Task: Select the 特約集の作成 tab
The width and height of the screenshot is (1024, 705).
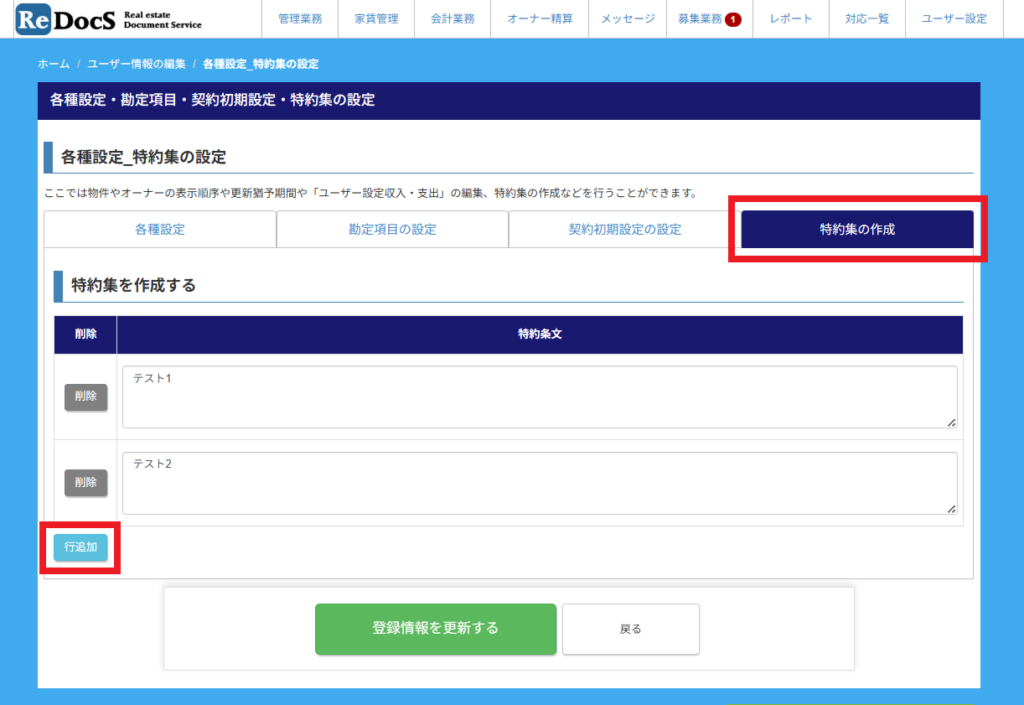Action: pos(857,229)
